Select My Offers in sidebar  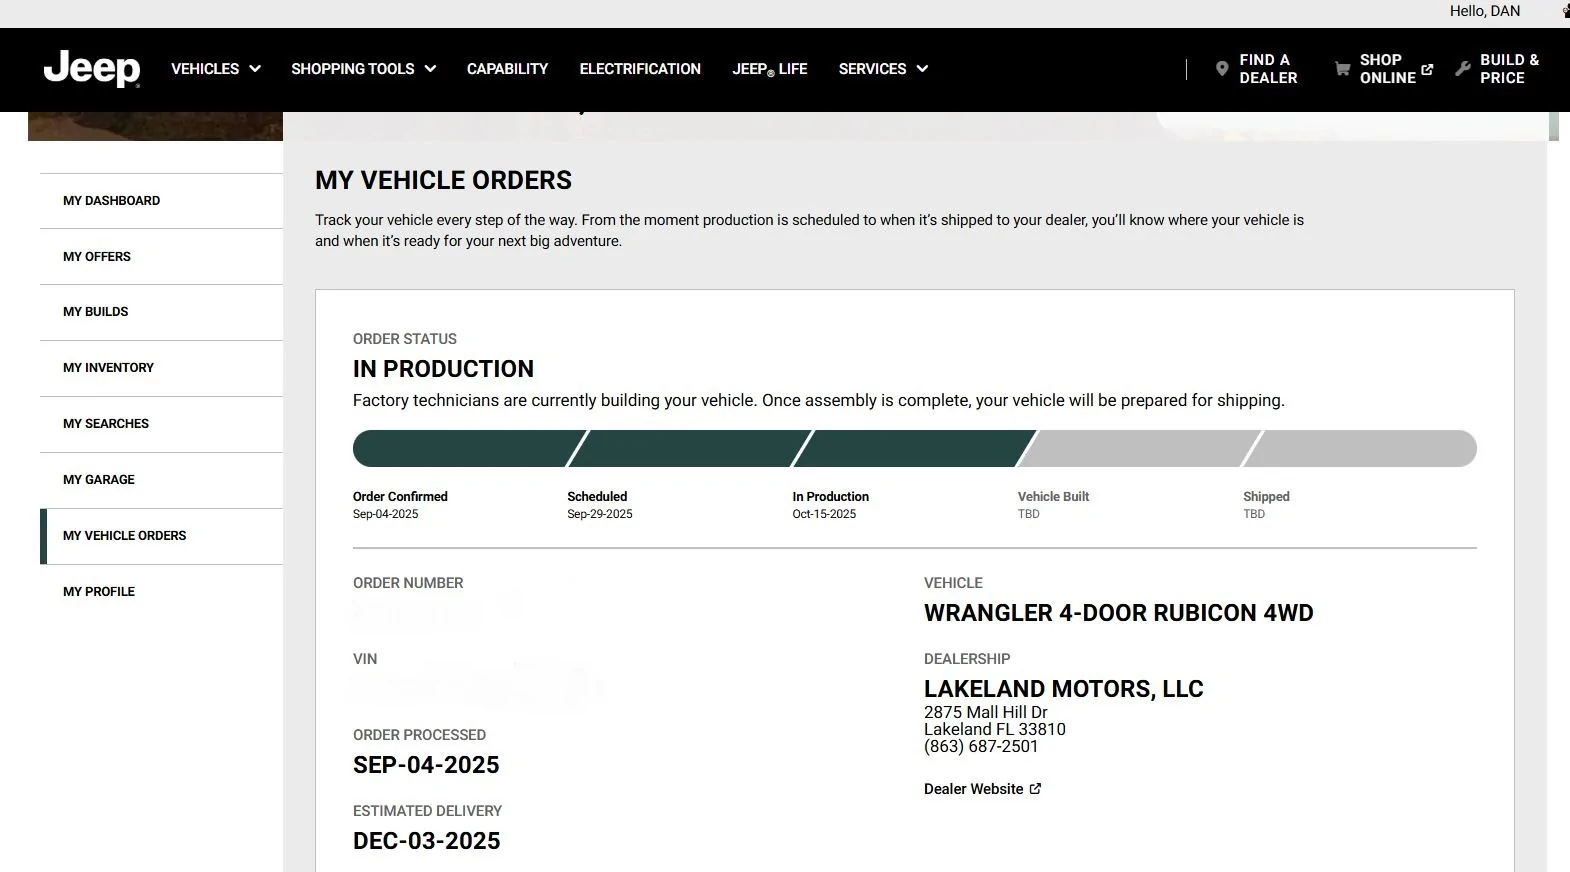(161, 257)
